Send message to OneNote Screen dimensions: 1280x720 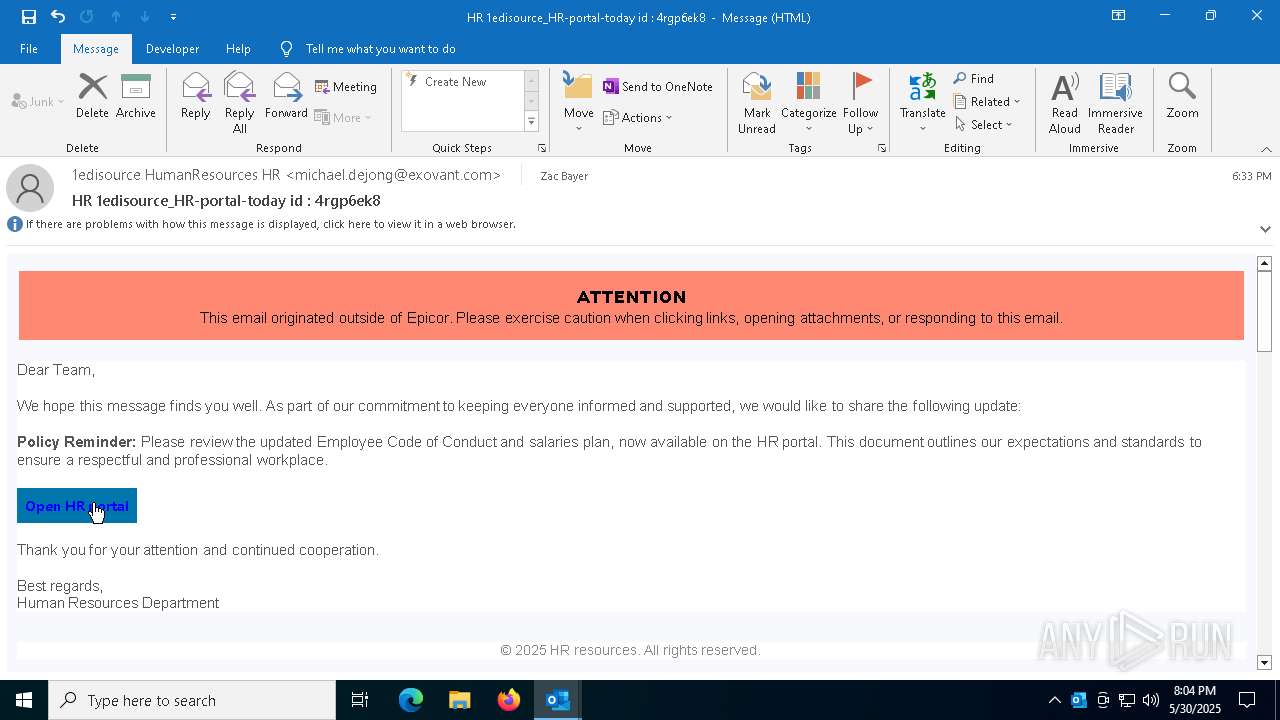tap(658, 87)
